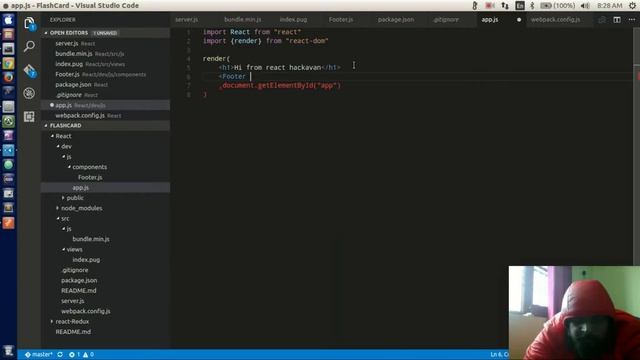Open the Chrome icon in the Ubuntu launcher
The image size is (640, 360).
click(x=8, y=63)
